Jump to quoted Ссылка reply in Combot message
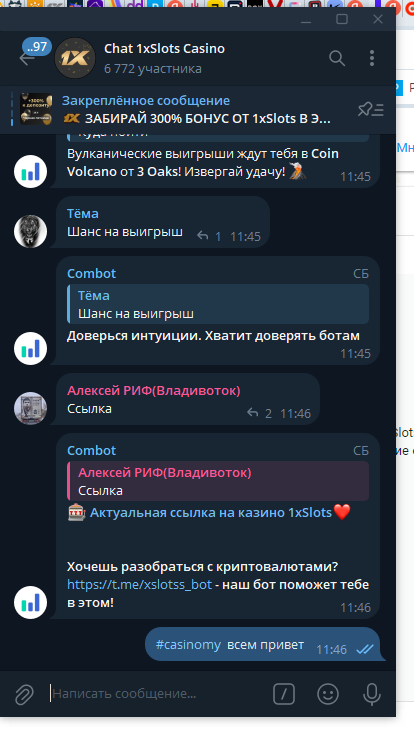Screen dimensions: 414x730 [218, 481]
